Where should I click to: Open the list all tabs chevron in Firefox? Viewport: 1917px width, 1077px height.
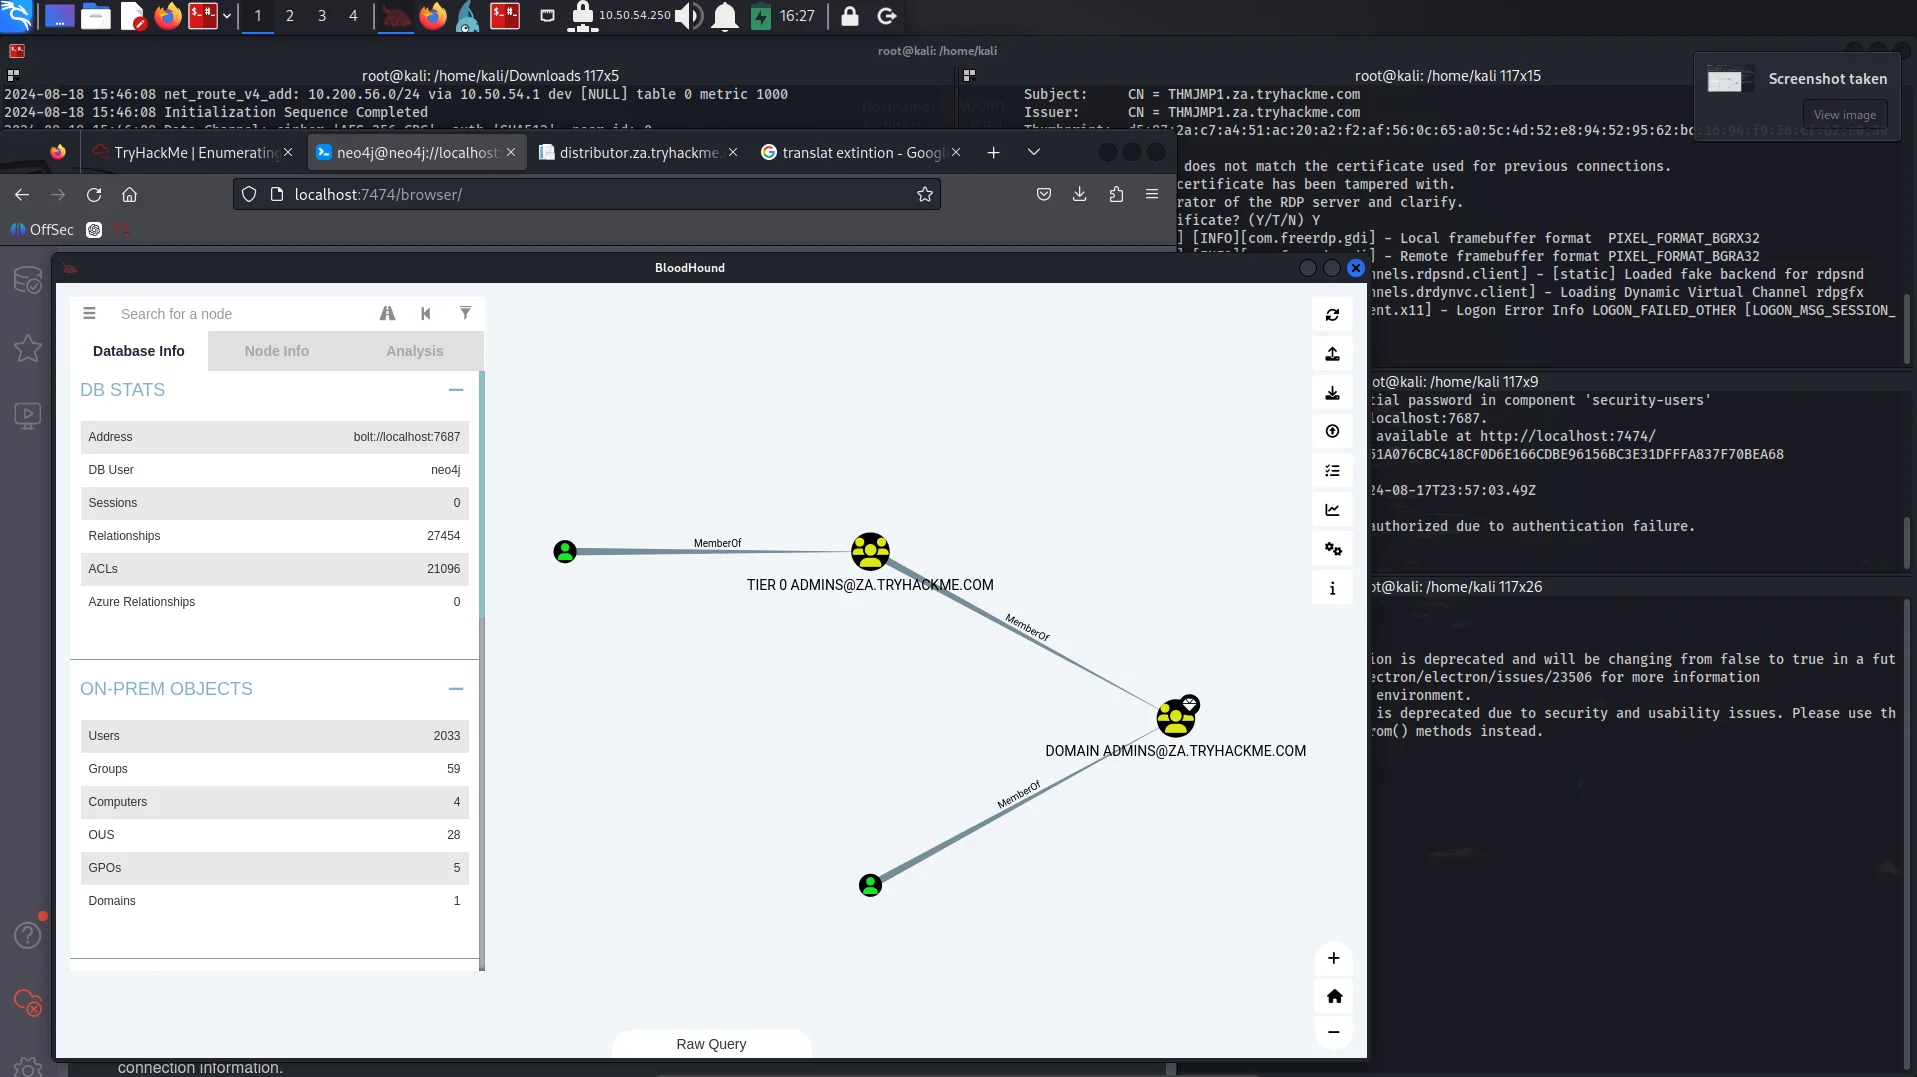pos(1034,152)
